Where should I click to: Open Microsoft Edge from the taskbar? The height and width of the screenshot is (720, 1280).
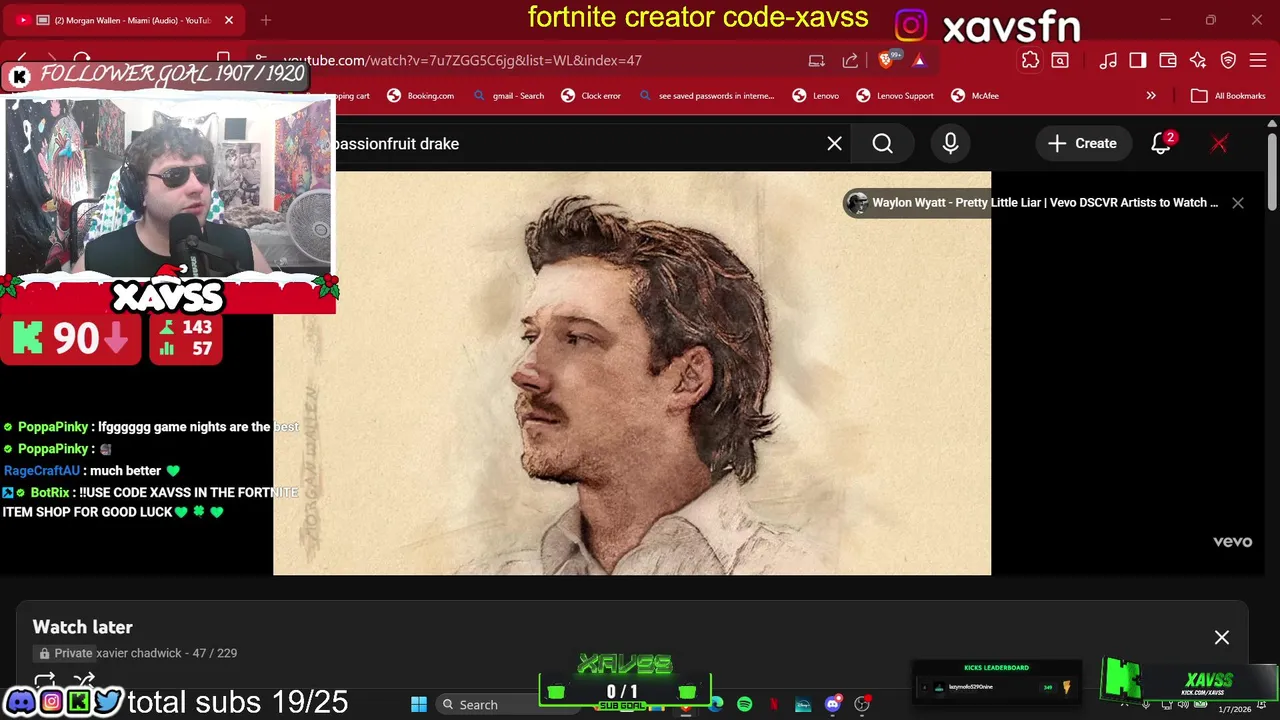coord(716,705)
